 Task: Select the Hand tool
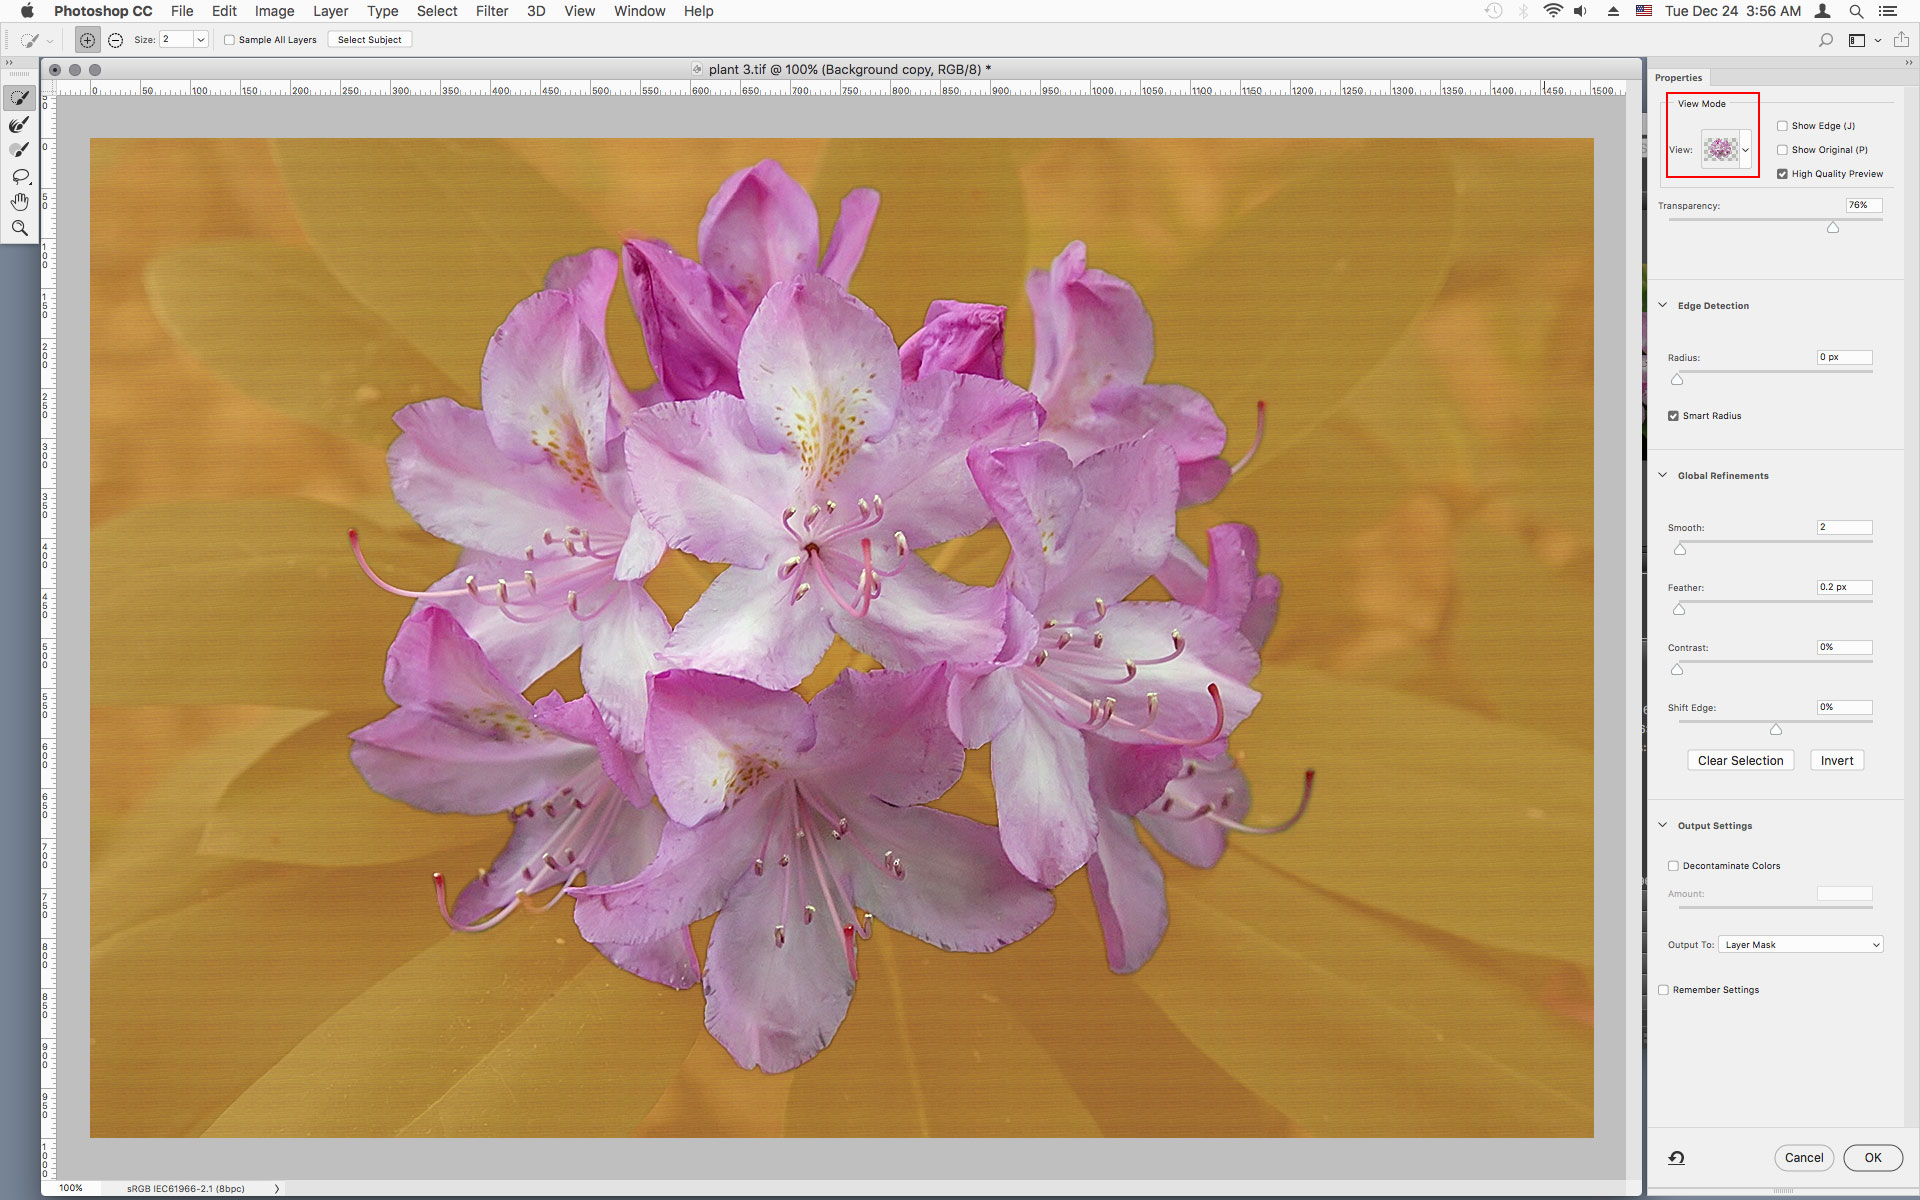click(x=19, y=200)
